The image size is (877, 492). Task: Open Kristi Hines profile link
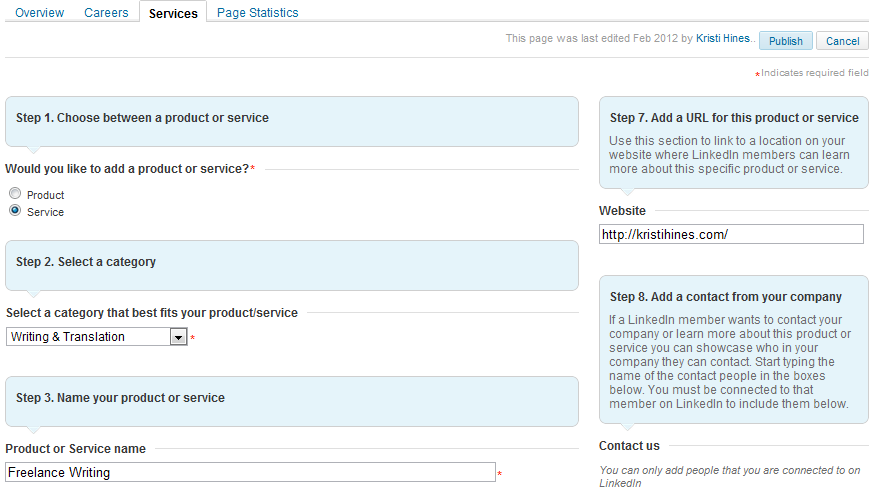[723, 38]
